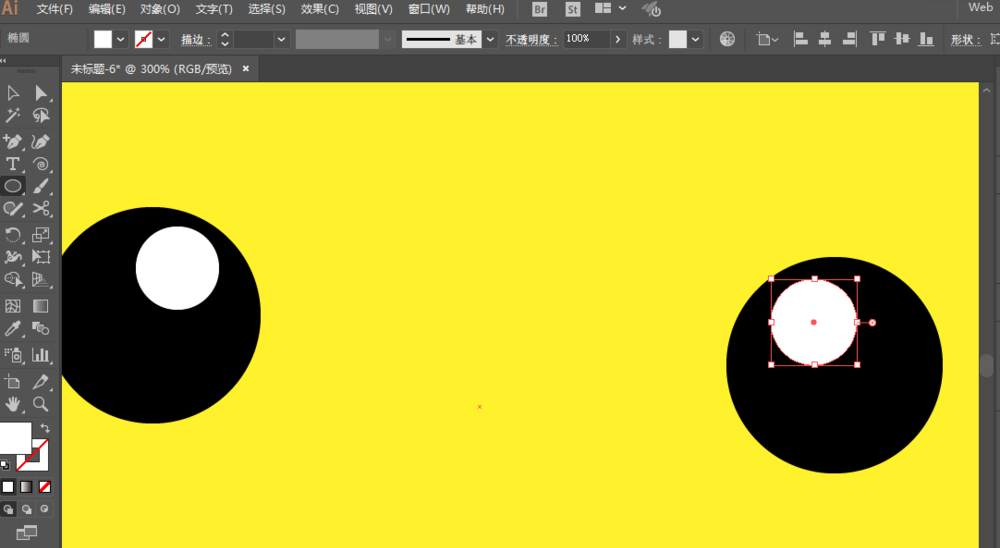This screenshot has width=1000, height=548.
Task: Open the Align To dropdown
Action: tap(767, 40)
